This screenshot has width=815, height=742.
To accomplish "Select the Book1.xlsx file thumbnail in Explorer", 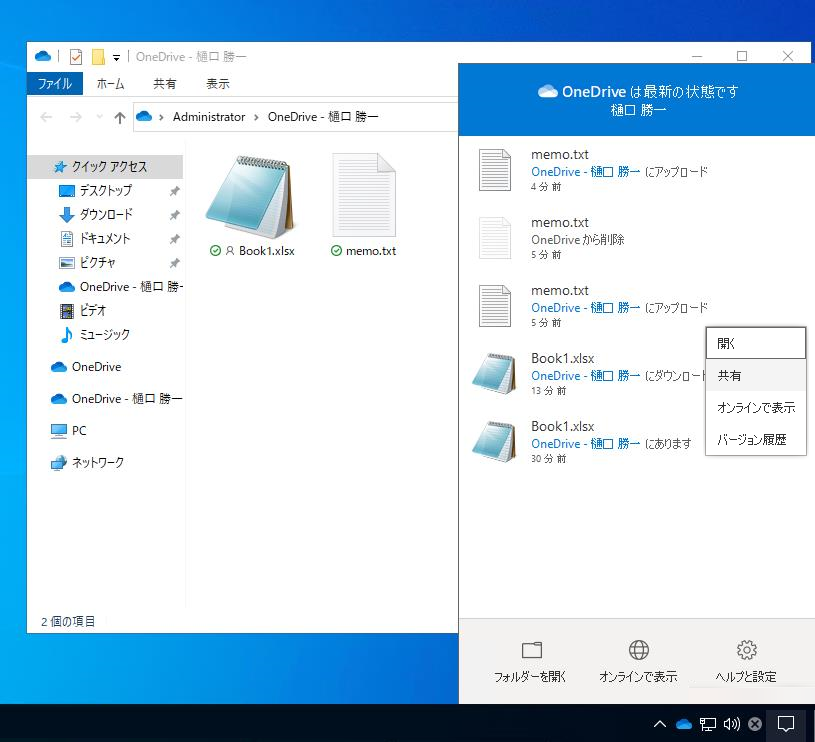I will coord(251,197).
